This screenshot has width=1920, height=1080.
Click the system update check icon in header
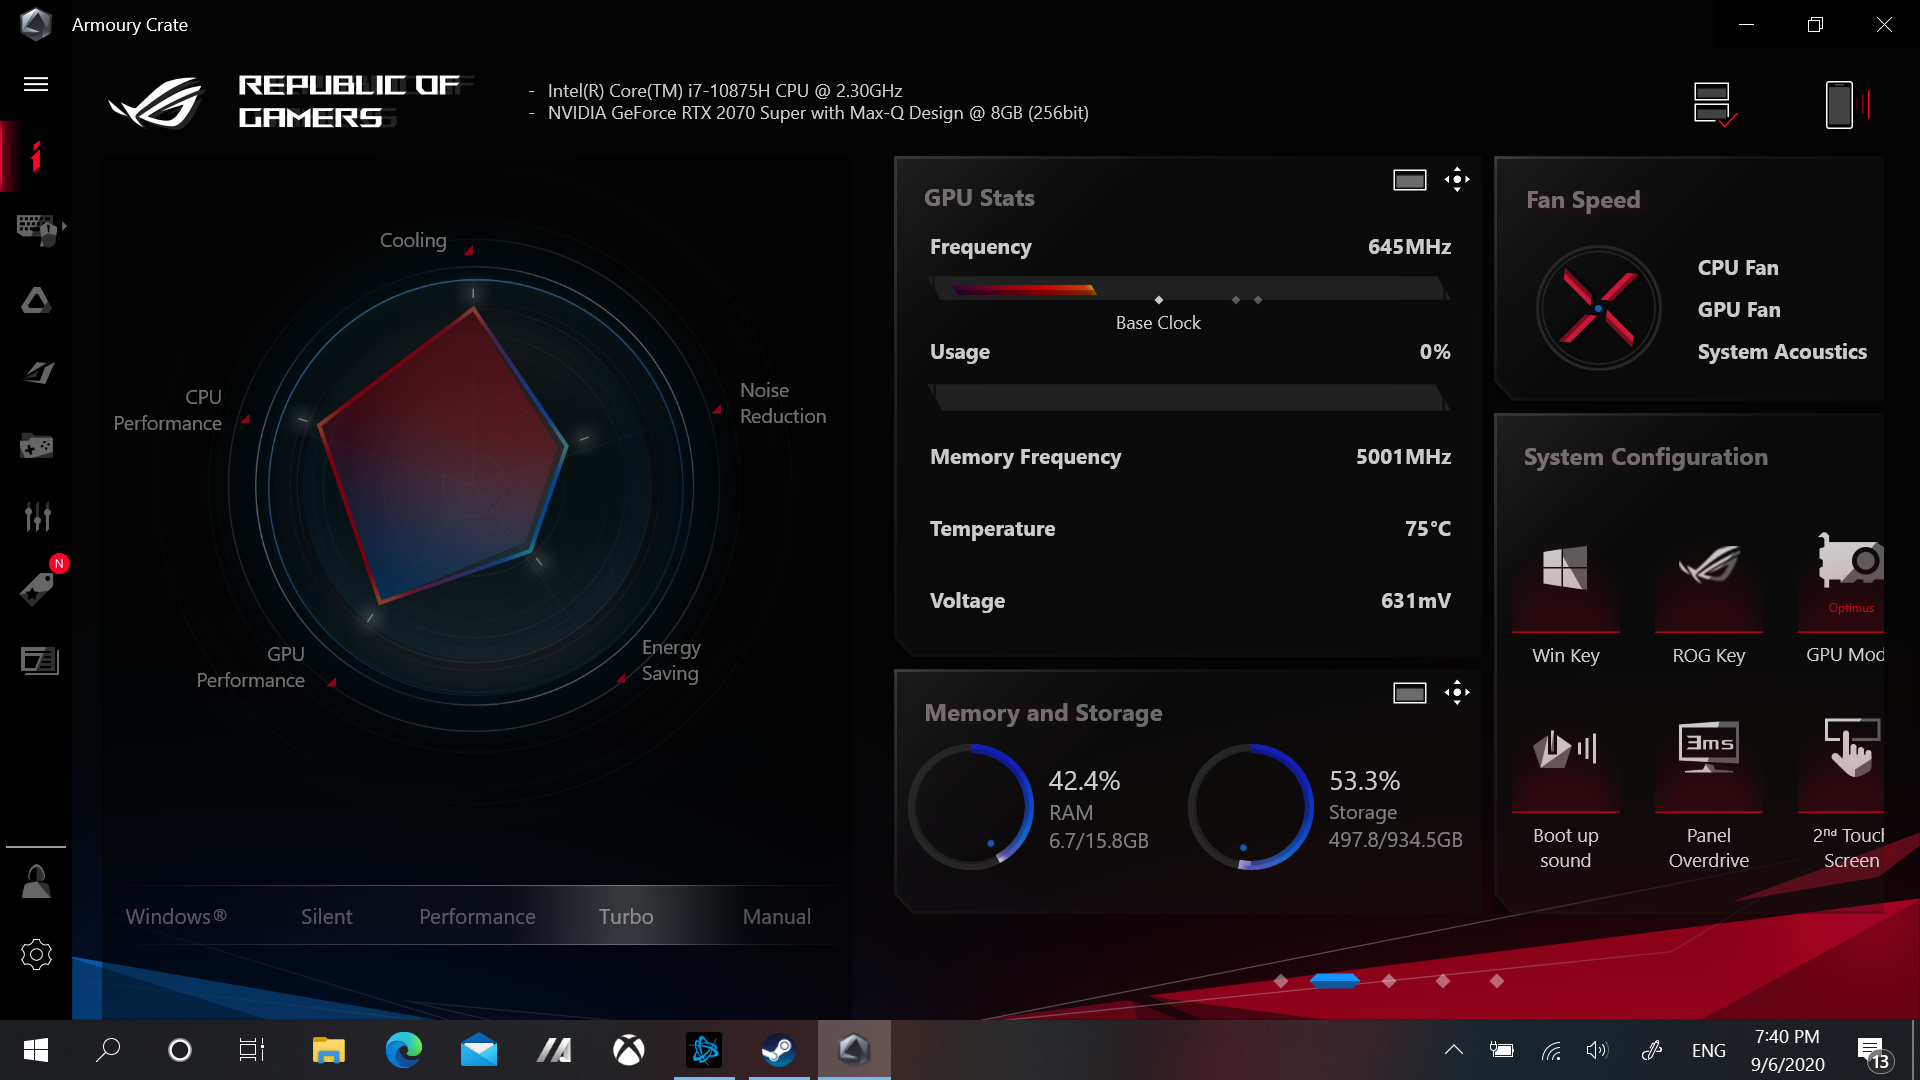1714,104
